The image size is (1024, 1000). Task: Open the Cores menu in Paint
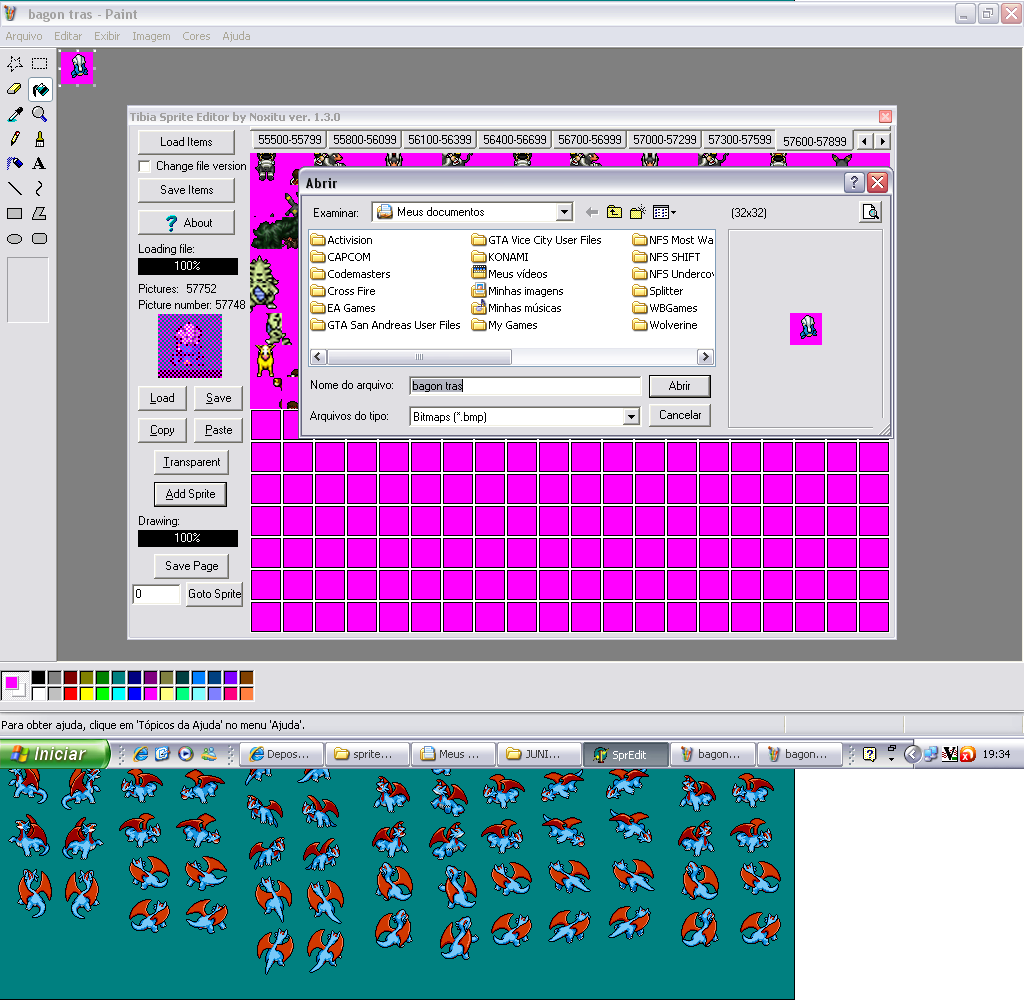click(x=196, y=36)
